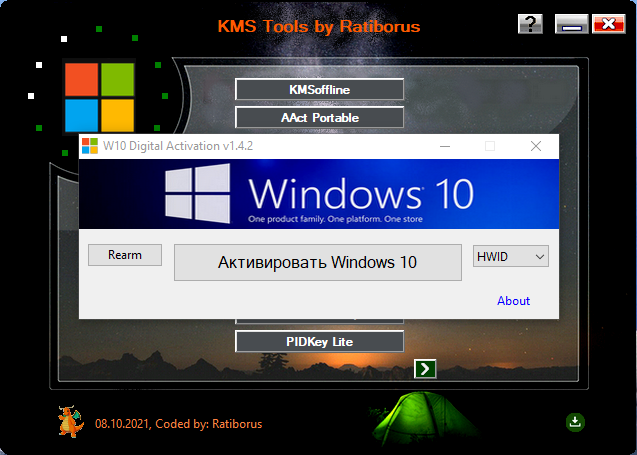The width and height of the screenshot is (637, 455).
Task: Launch KMSoffline from the tools list
Action: coord(319,90)
